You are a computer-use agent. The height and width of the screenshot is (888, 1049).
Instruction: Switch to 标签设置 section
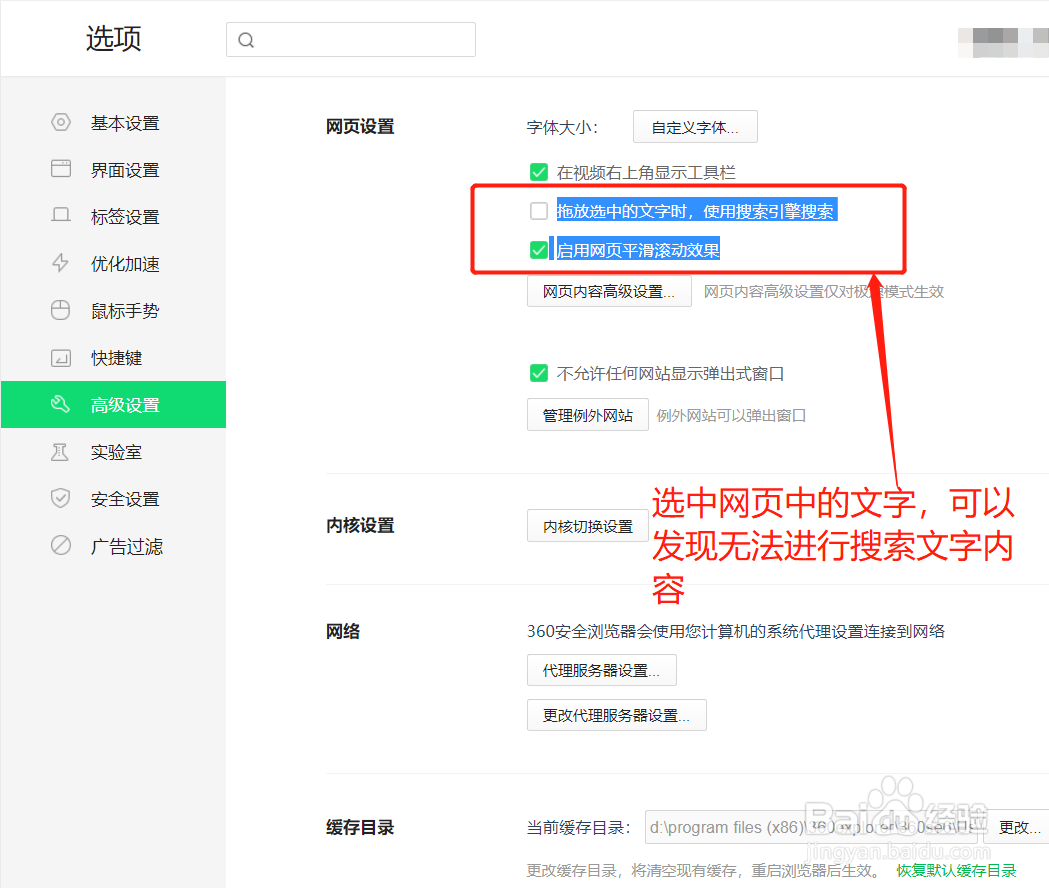(114, 217)
